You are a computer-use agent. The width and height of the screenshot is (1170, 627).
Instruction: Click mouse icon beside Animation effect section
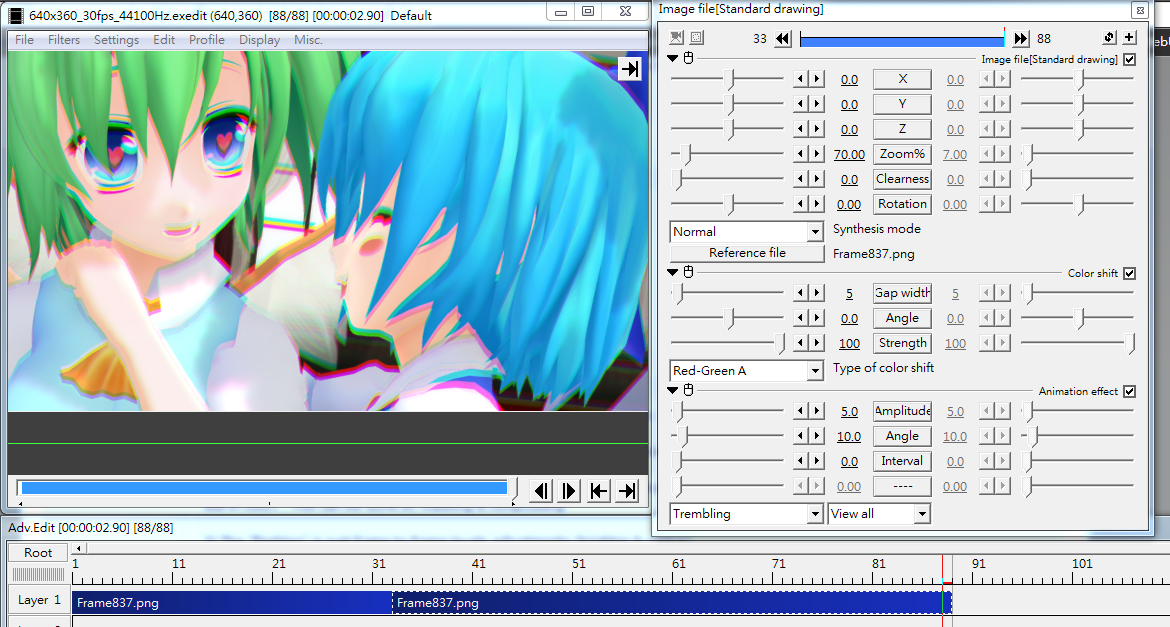689,390
